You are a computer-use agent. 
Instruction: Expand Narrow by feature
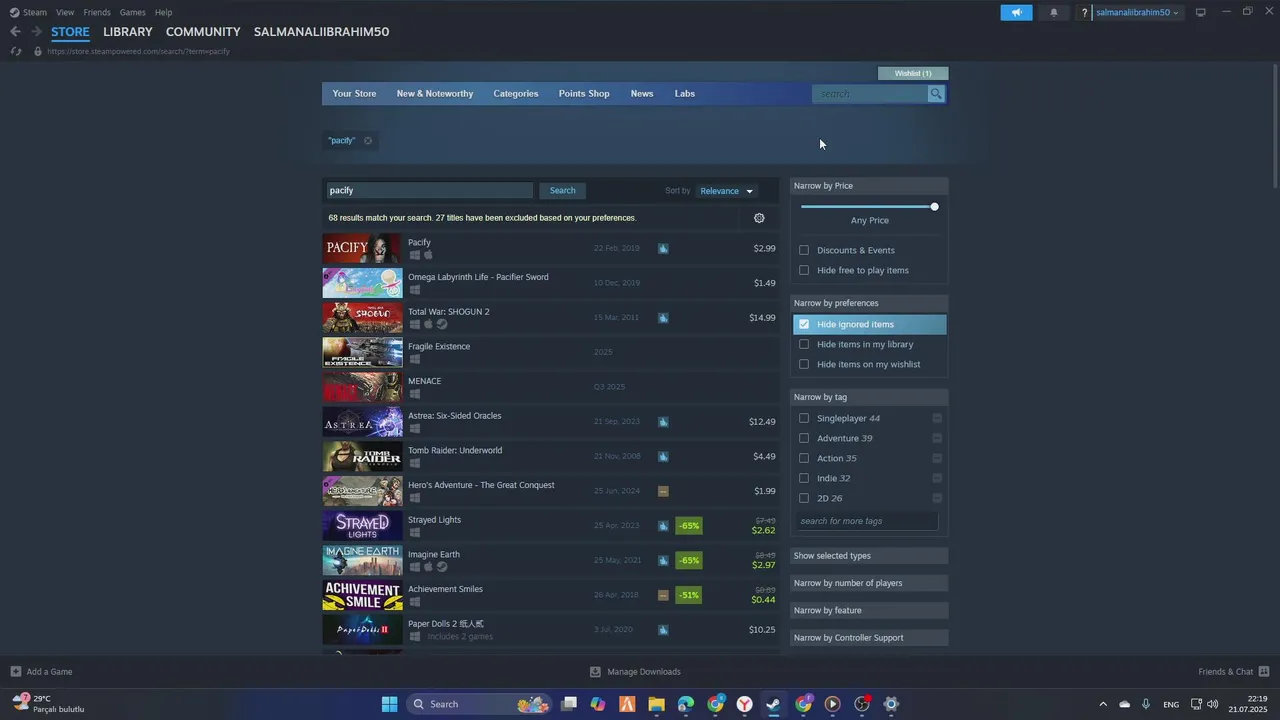[x=869, y=610]
